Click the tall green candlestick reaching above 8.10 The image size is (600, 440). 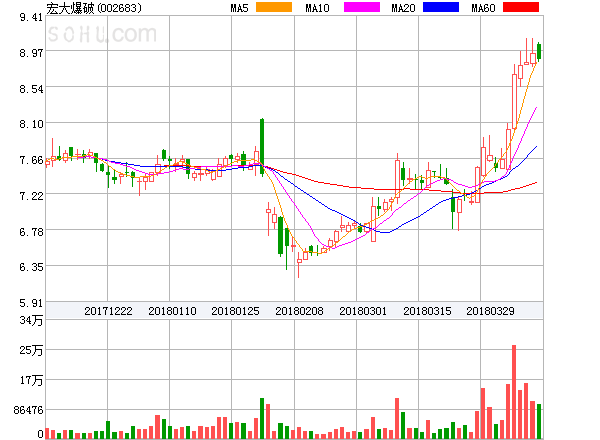coord(262,147)
